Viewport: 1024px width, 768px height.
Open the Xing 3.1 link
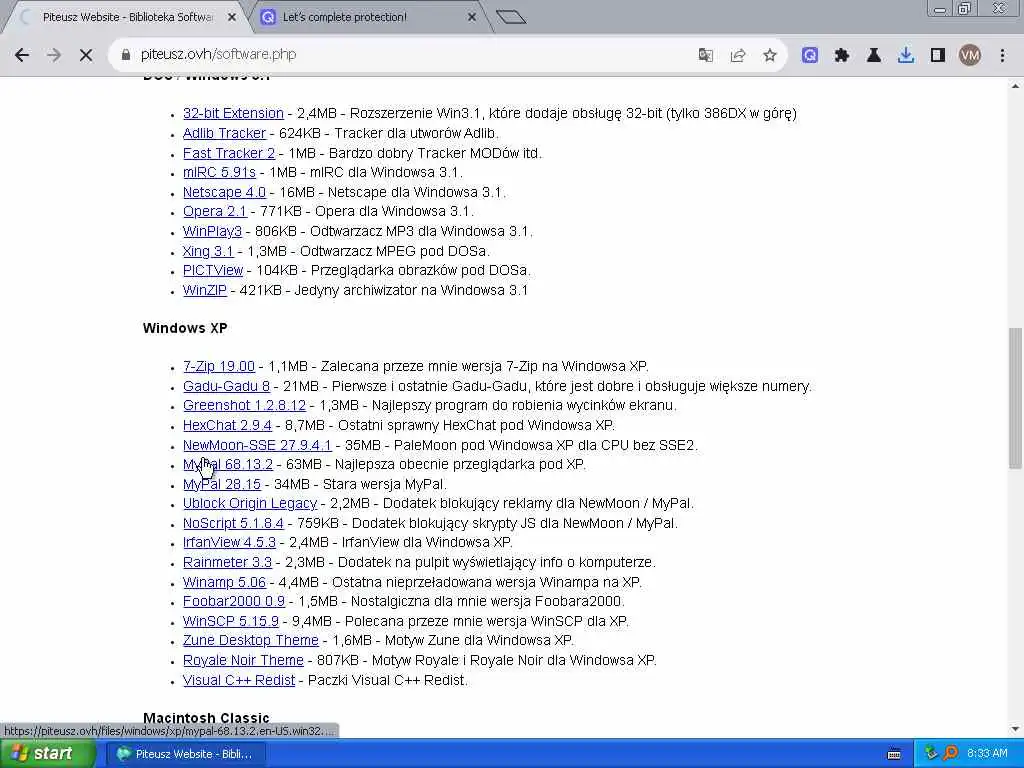[208, 251]
